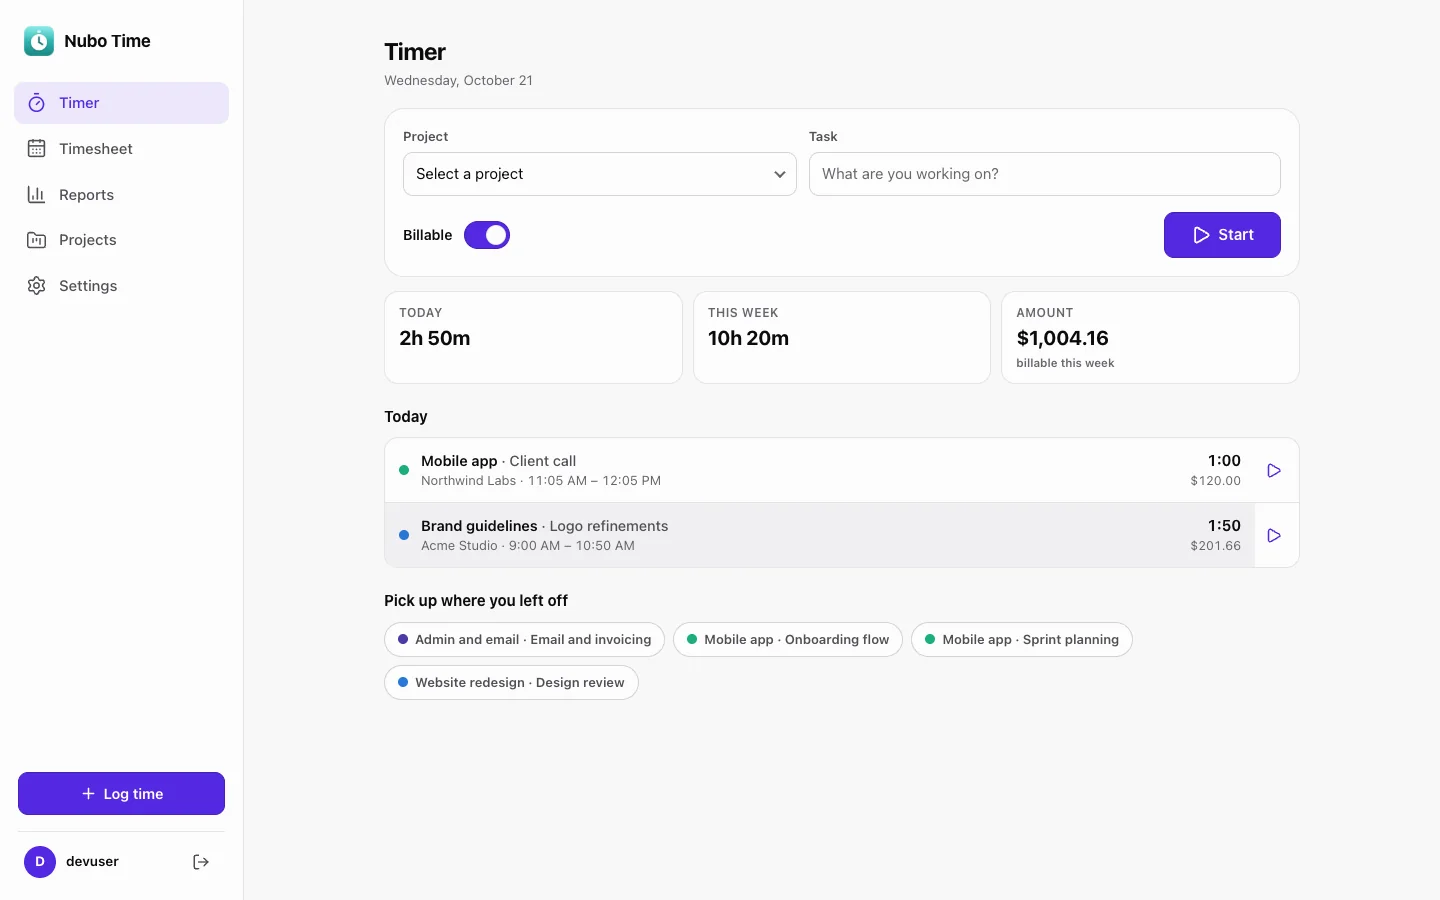Click the Nubo Time clock logo

point(39,41)
